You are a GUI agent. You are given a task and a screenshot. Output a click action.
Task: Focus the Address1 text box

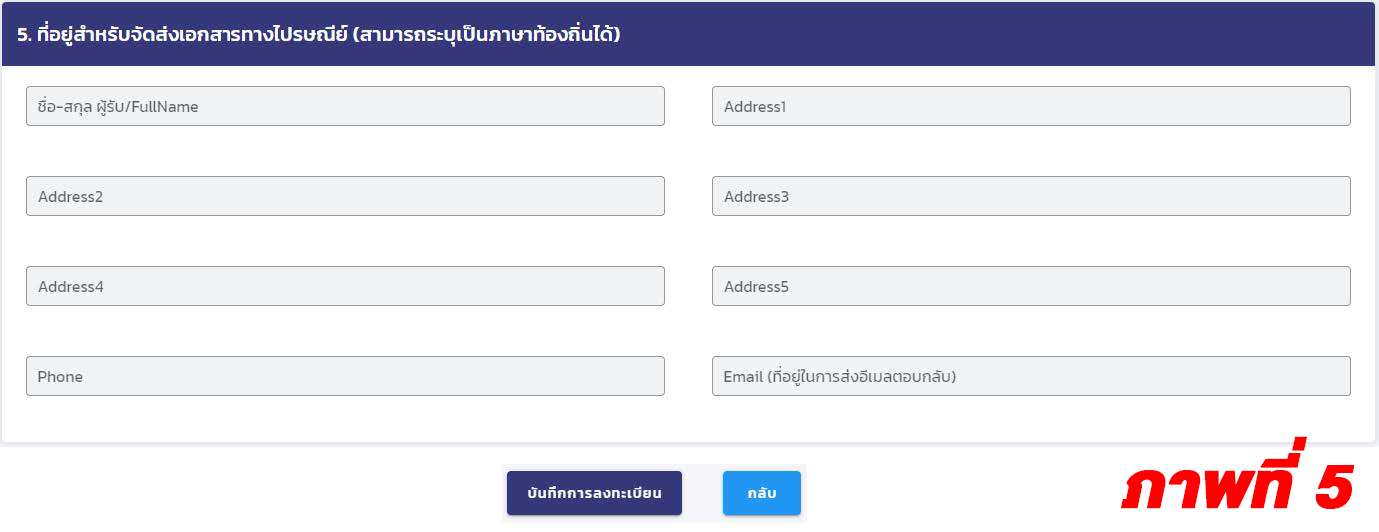tap(1031, 106)
